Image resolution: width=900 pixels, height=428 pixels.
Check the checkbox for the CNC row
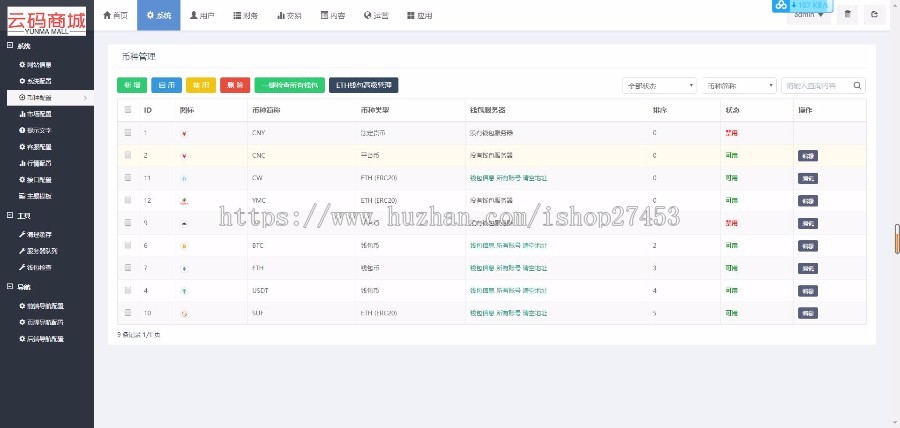pyautogui.click(x=128, y=155)
